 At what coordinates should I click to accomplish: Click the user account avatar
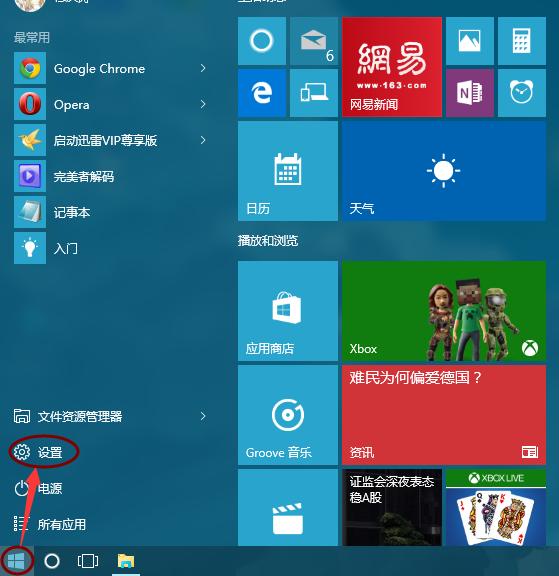click(30, 4)
